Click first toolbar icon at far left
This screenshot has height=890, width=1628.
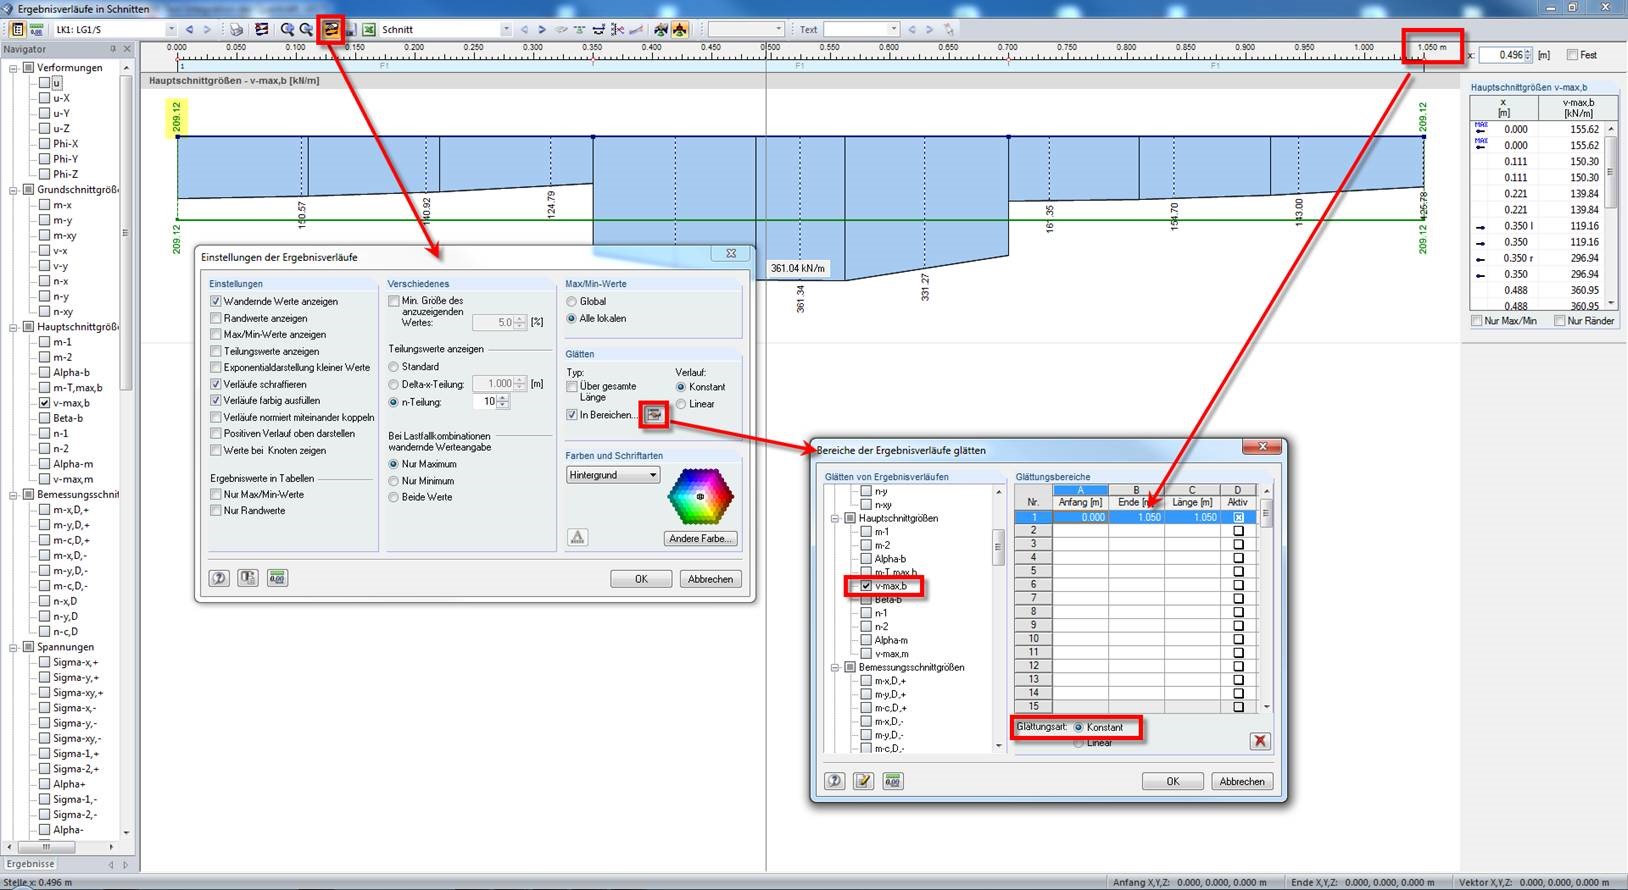(17, 29)
